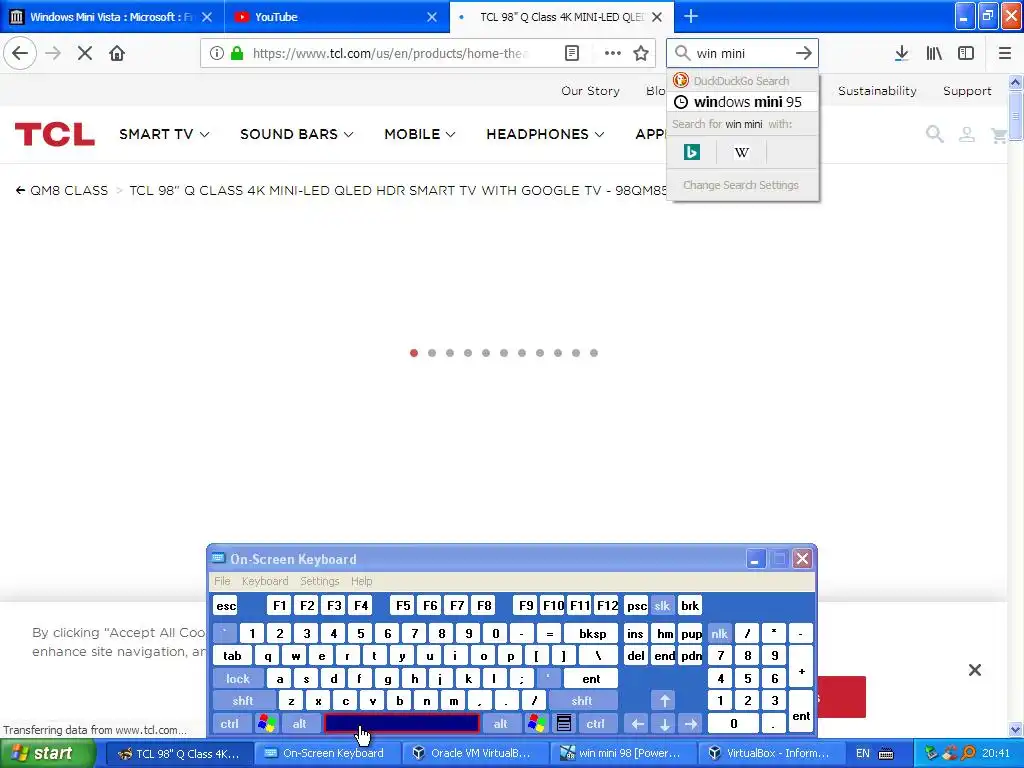The height and width of the screenshot is (768, 1024).
Task: Click the tcl.com address bar URL
Action: click(390, 54)
